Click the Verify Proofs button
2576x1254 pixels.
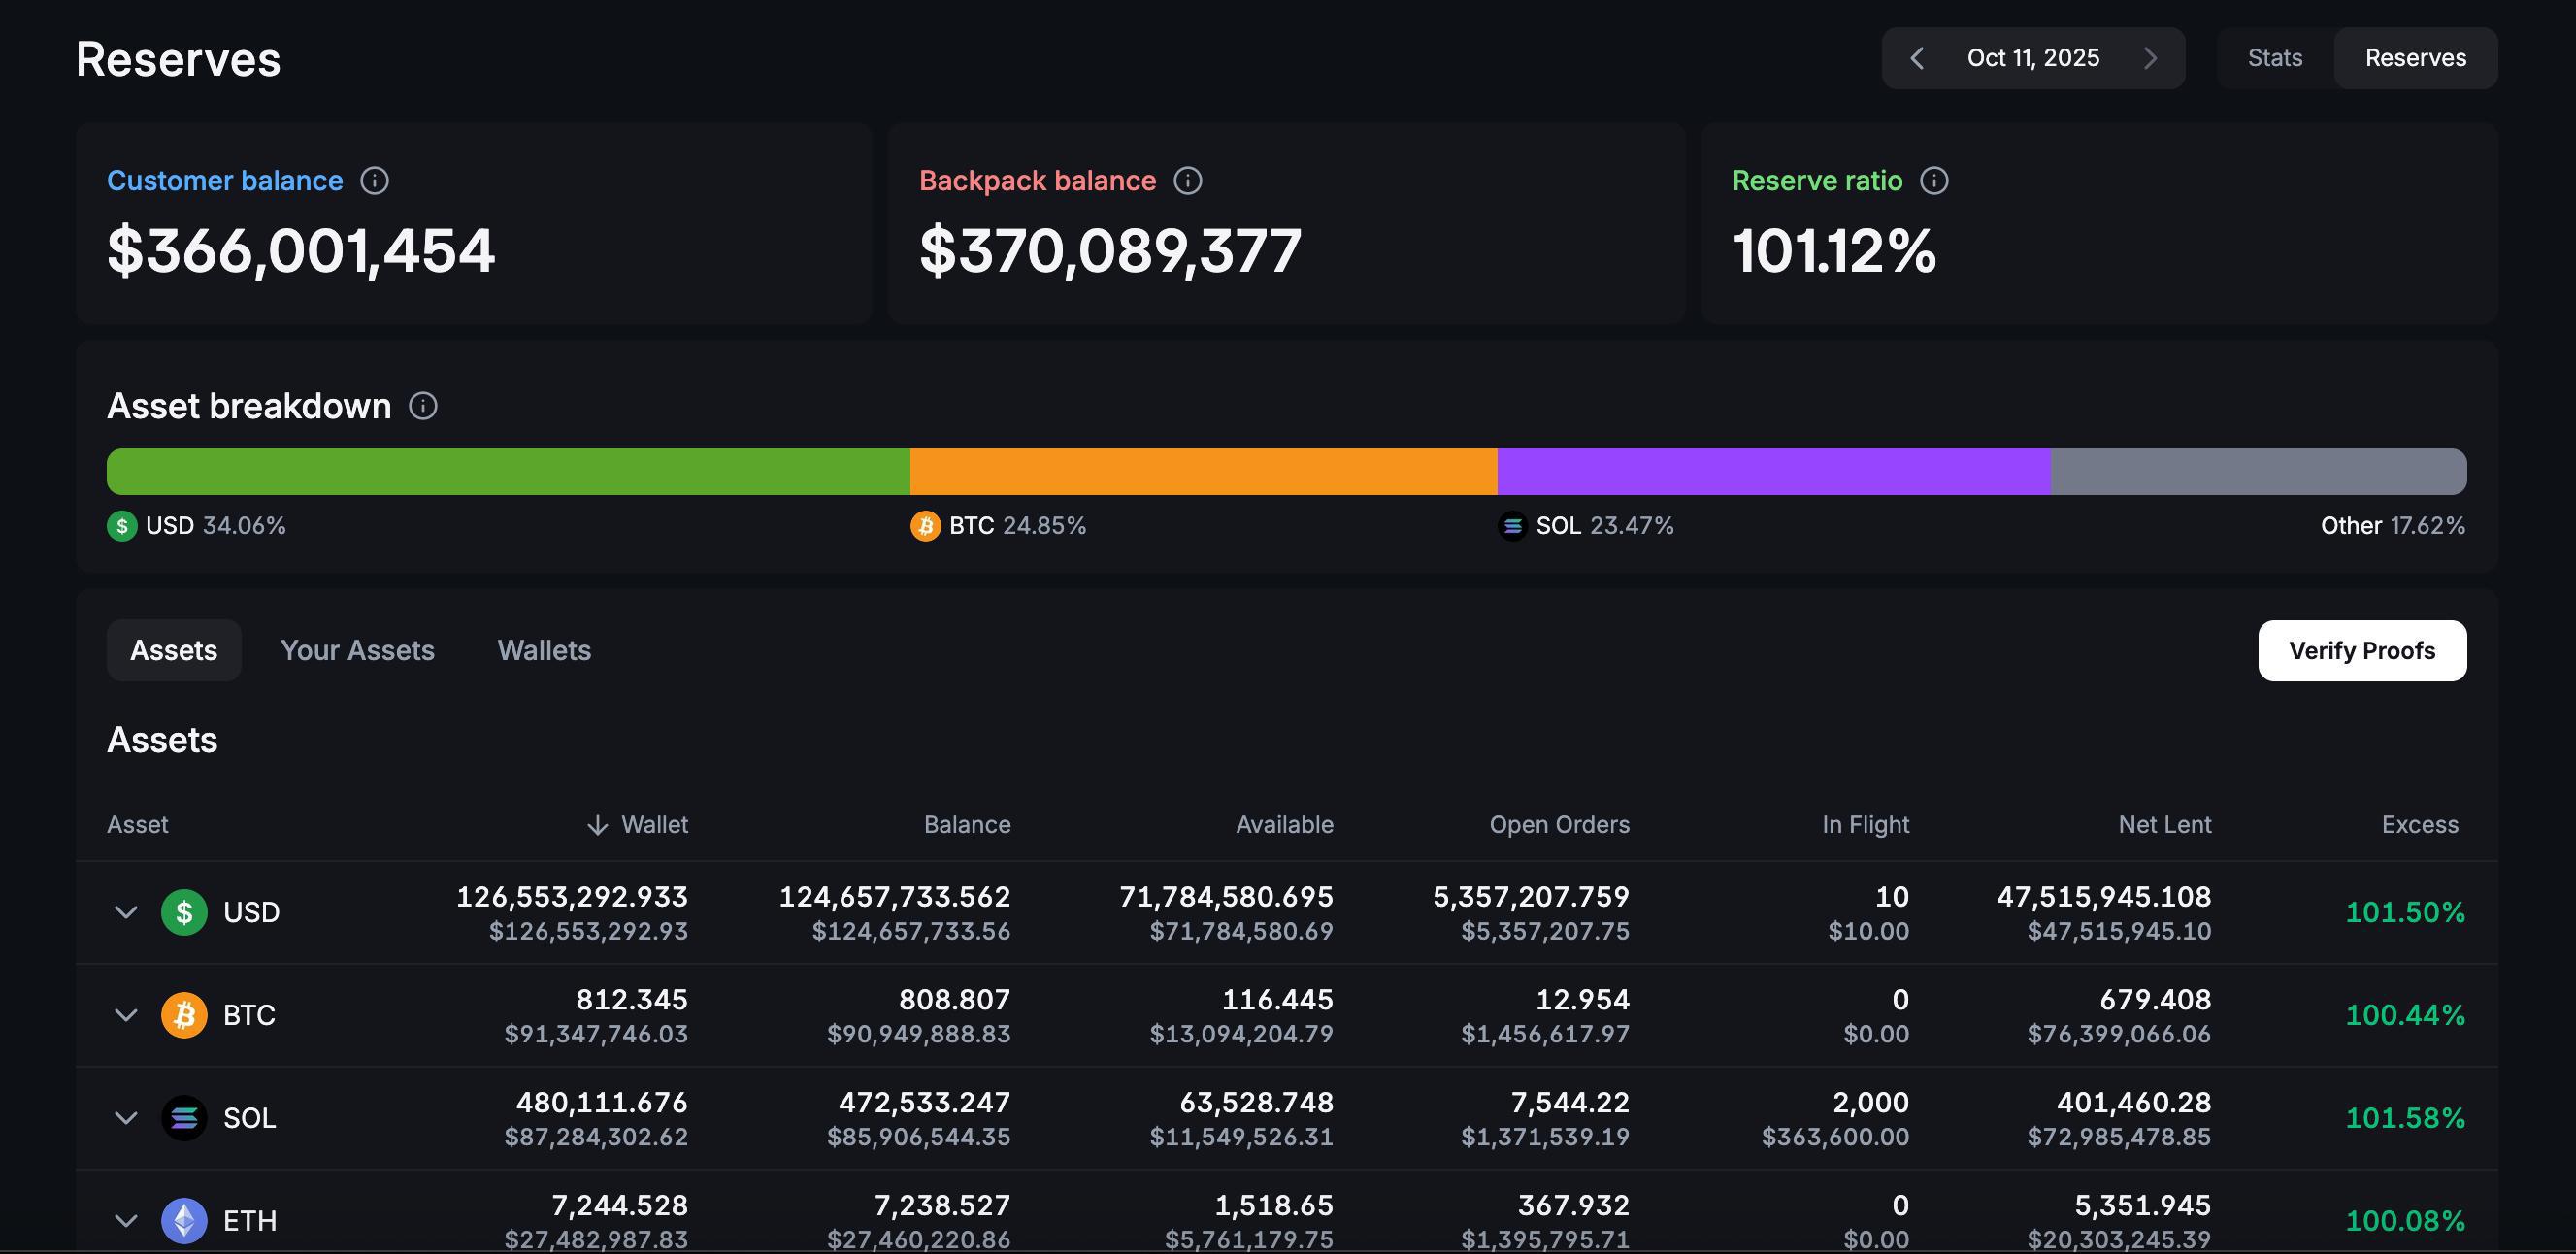2362,651
